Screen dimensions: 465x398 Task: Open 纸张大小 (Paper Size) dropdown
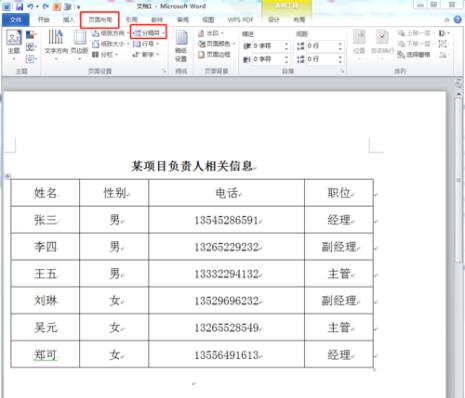coord(110,44)
